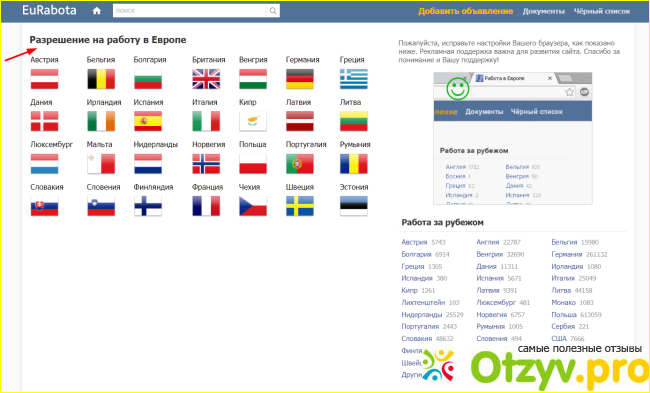Pick the Greece flag icon
Image resolution: width=650 pixels, height=393 pixels.
click(354, 79)
